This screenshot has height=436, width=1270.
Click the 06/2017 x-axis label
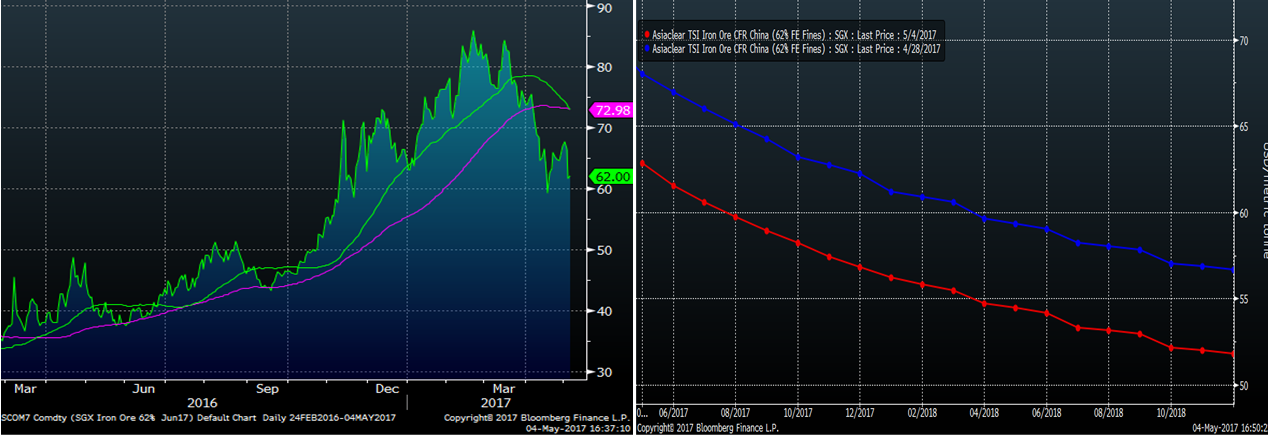pyautogui.click(x=673, y=411)
